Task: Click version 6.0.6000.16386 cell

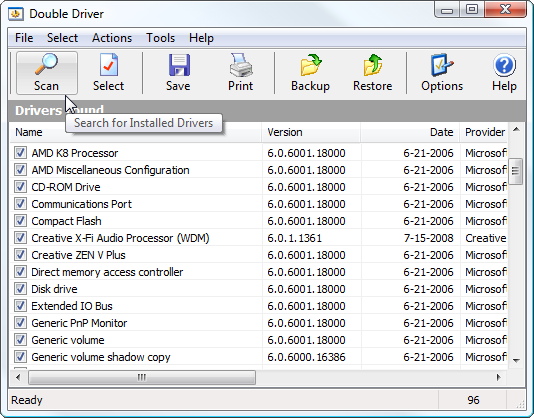Action: coord(306,357)
